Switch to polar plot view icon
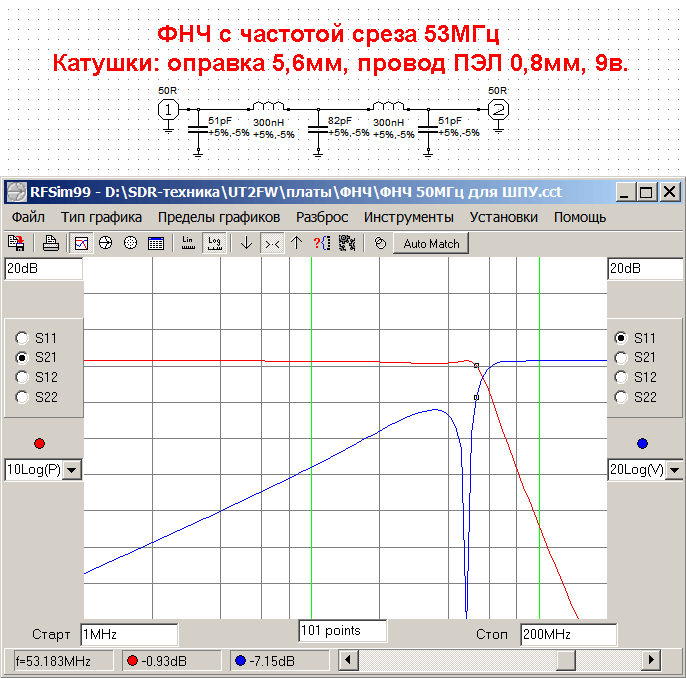This screenshot has width=686, height=678. [130, 243]
